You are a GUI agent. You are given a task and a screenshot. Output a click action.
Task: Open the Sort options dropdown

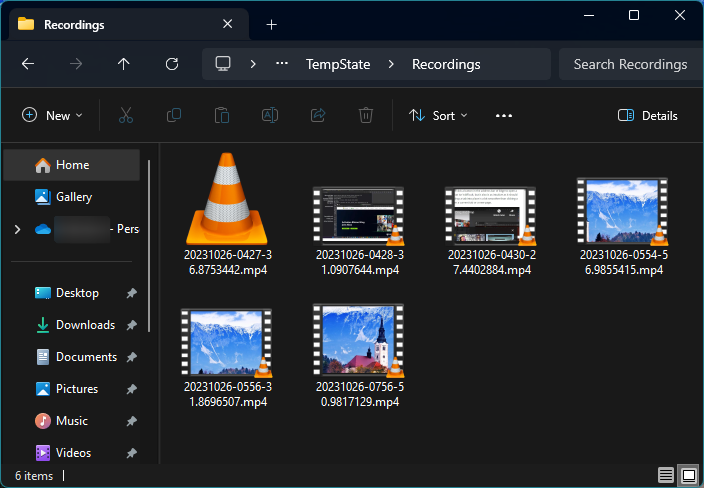438,115
